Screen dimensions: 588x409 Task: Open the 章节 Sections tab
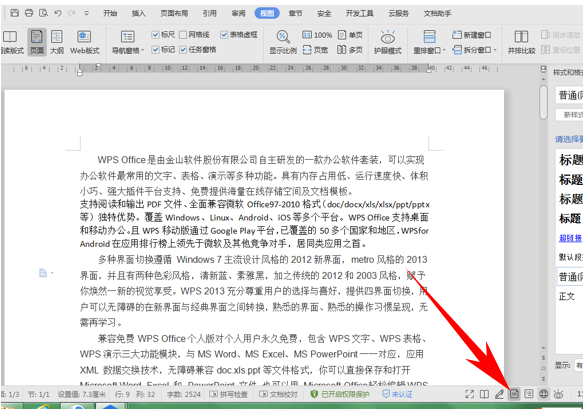(296, 13)
